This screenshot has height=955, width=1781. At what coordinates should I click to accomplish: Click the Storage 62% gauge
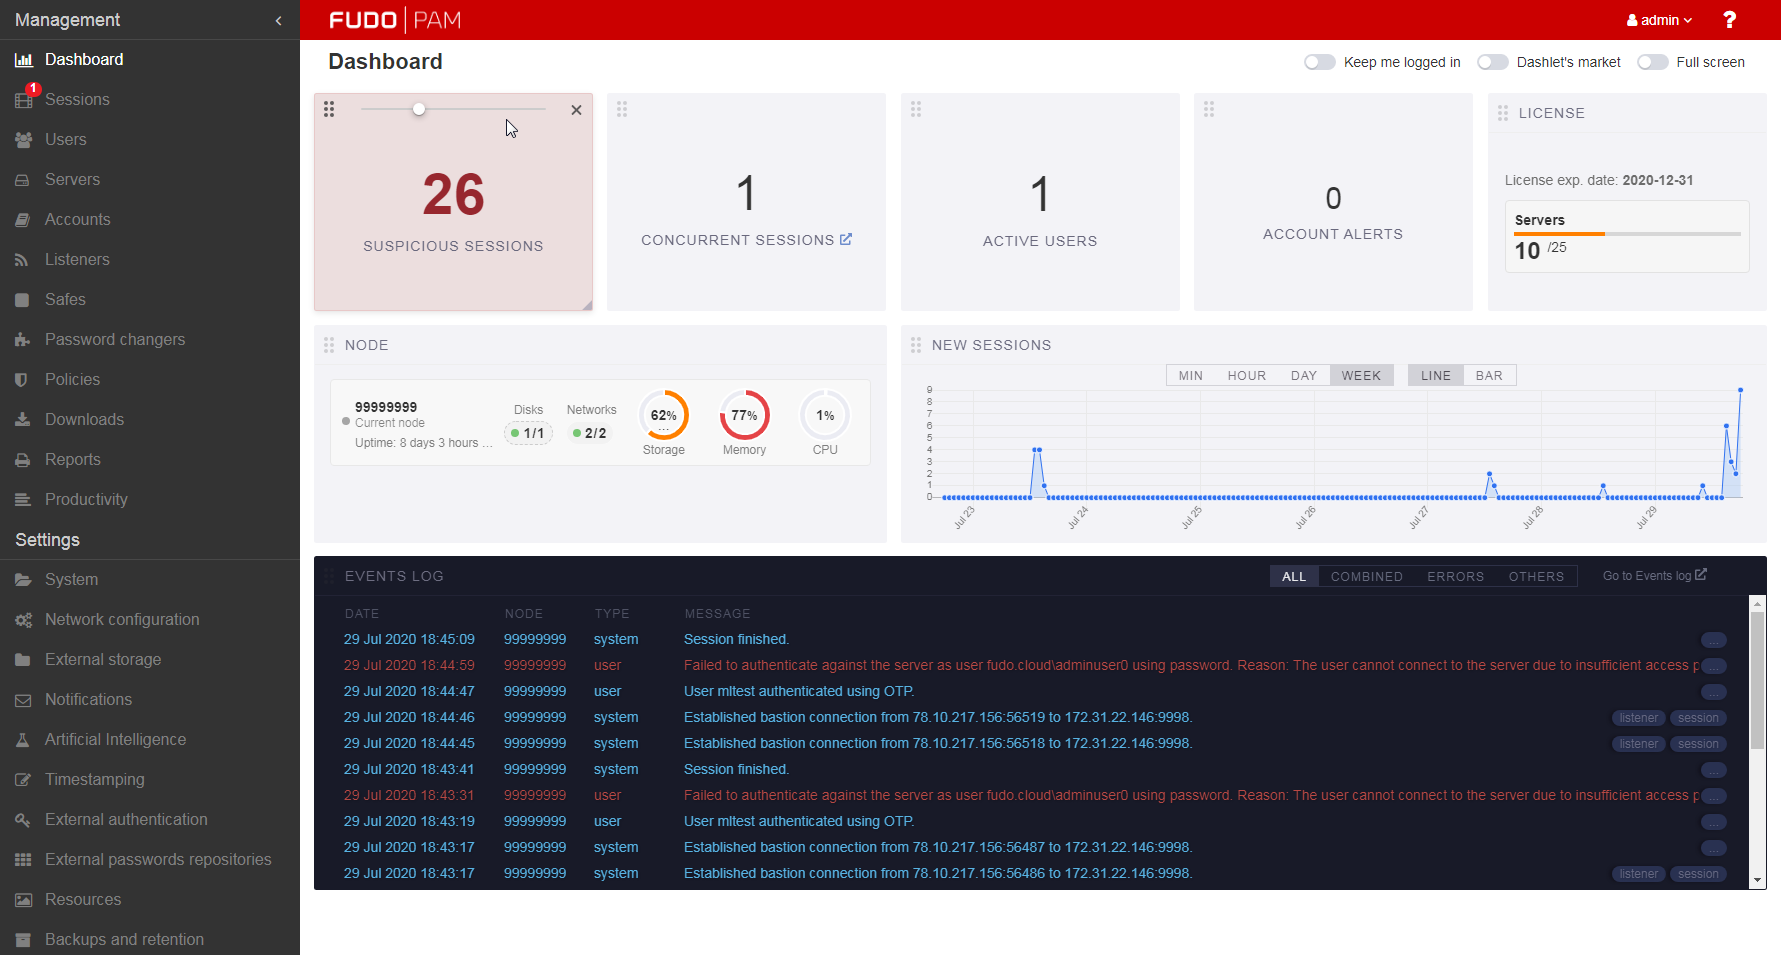[x=664, y=415]
